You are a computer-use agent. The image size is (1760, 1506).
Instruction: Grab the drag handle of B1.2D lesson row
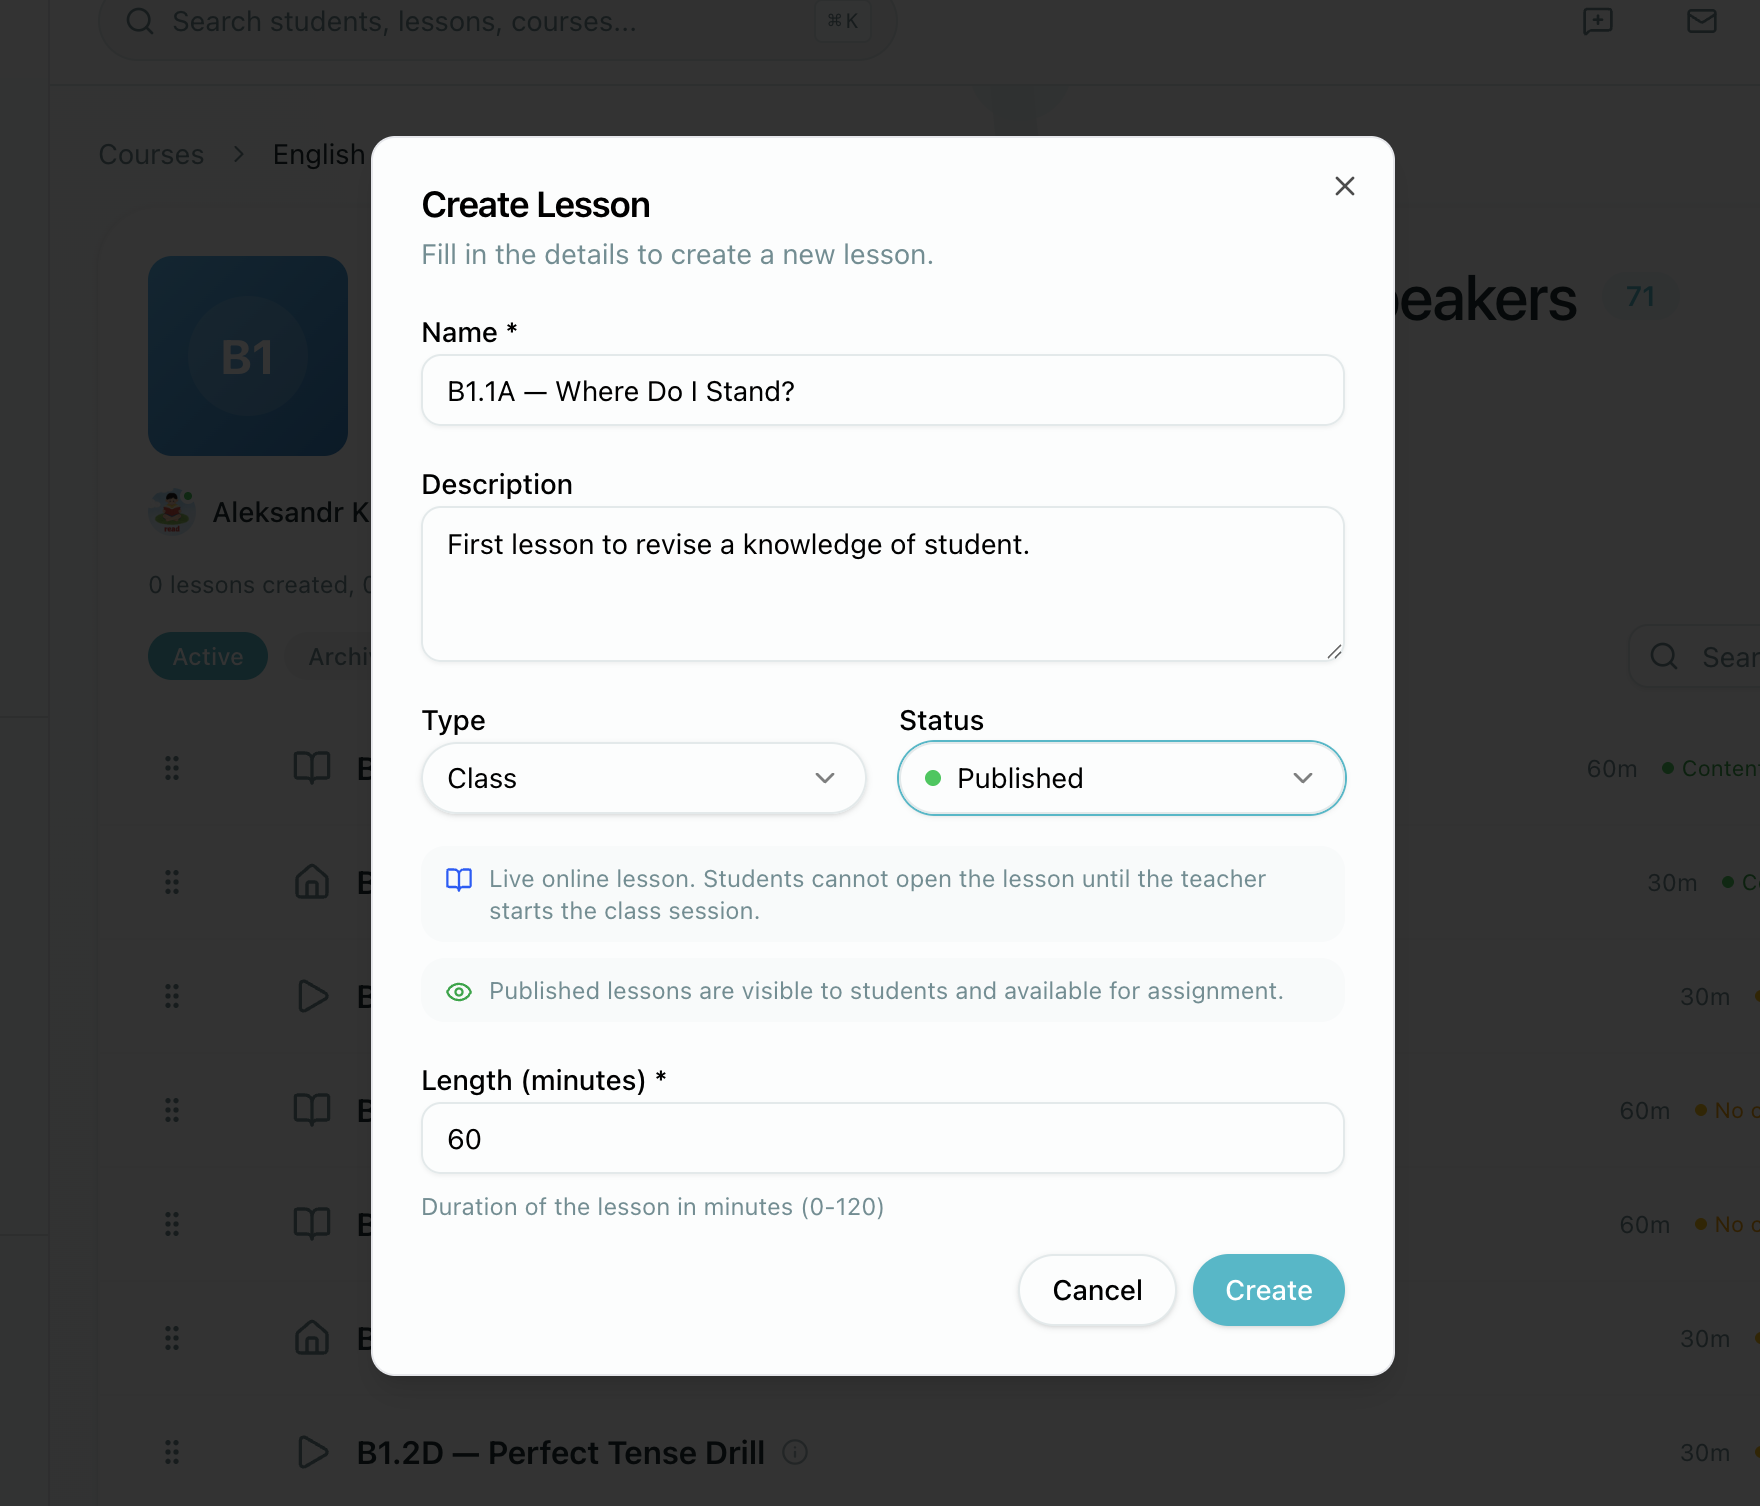[x=172, y=1452]
